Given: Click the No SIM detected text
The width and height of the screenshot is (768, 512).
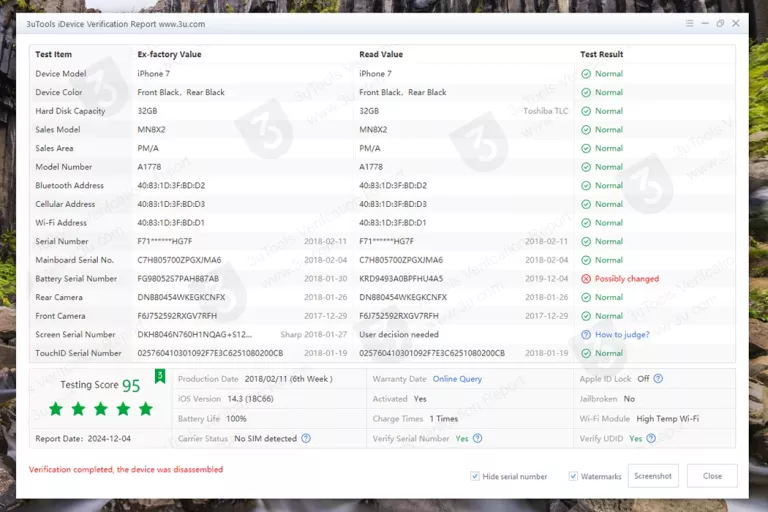Looking at the screenshot, I should 265,439.
